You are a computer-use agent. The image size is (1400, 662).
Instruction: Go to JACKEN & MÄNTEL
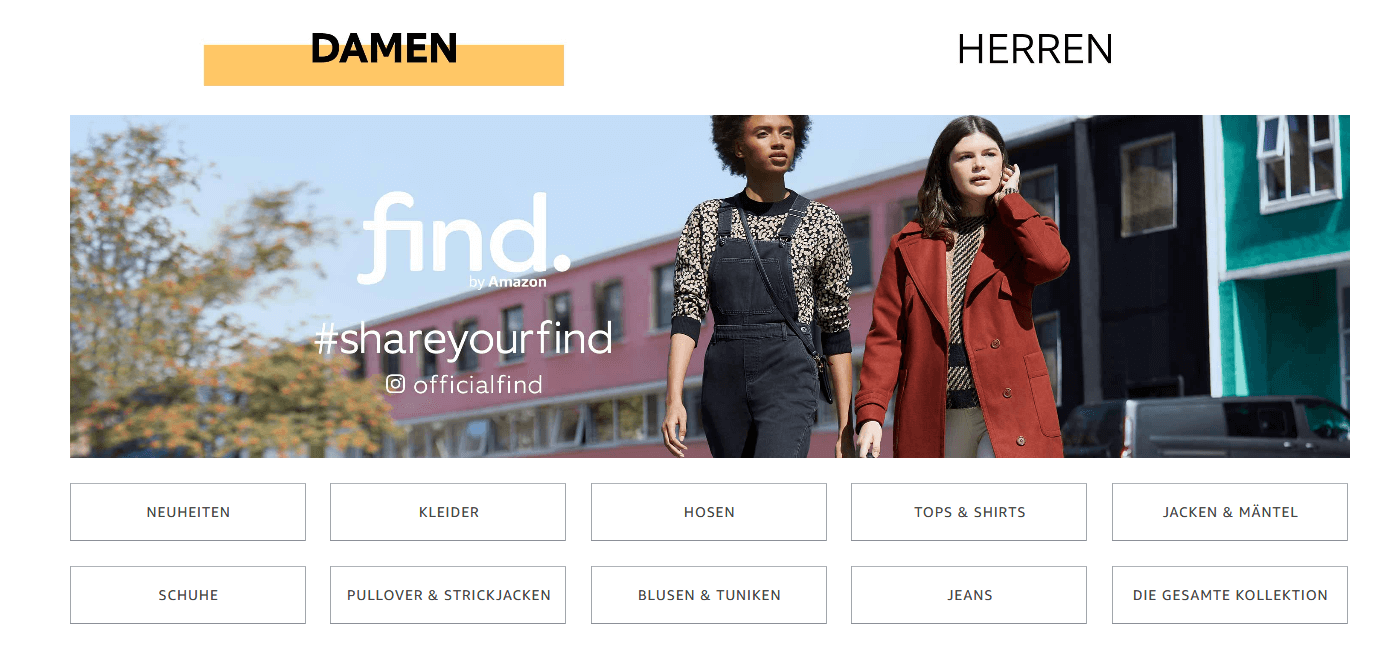(1230, 512)
